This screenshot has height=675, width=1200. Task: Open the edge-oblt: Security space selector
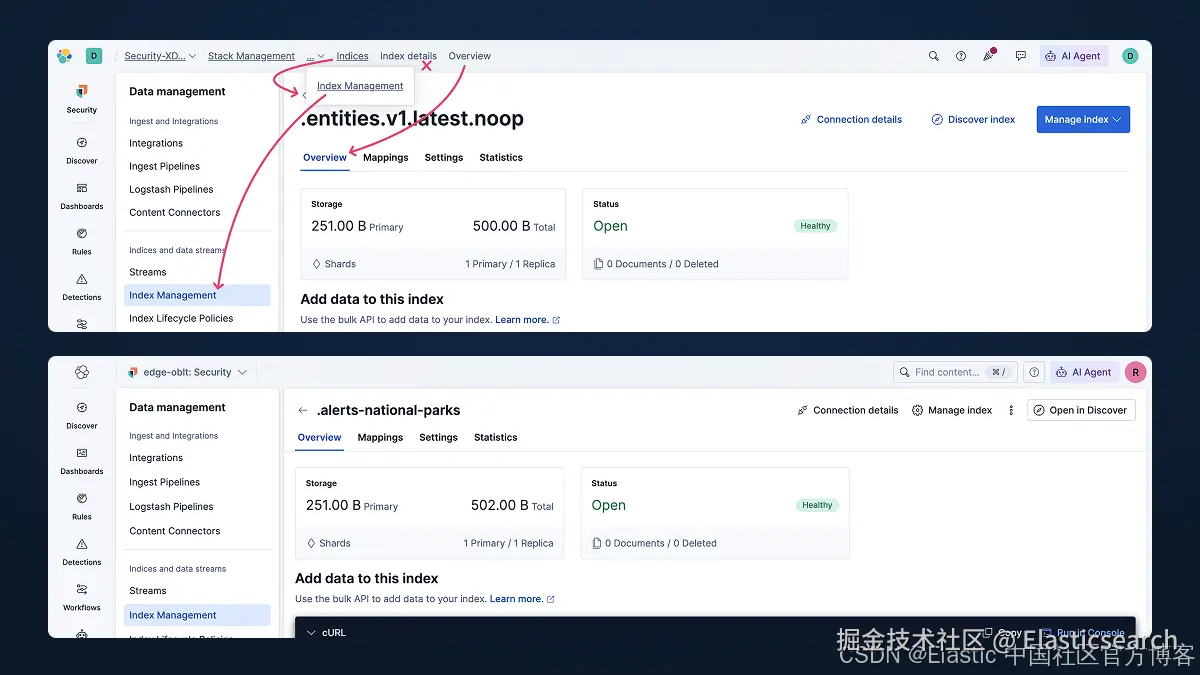coord(187,372)
